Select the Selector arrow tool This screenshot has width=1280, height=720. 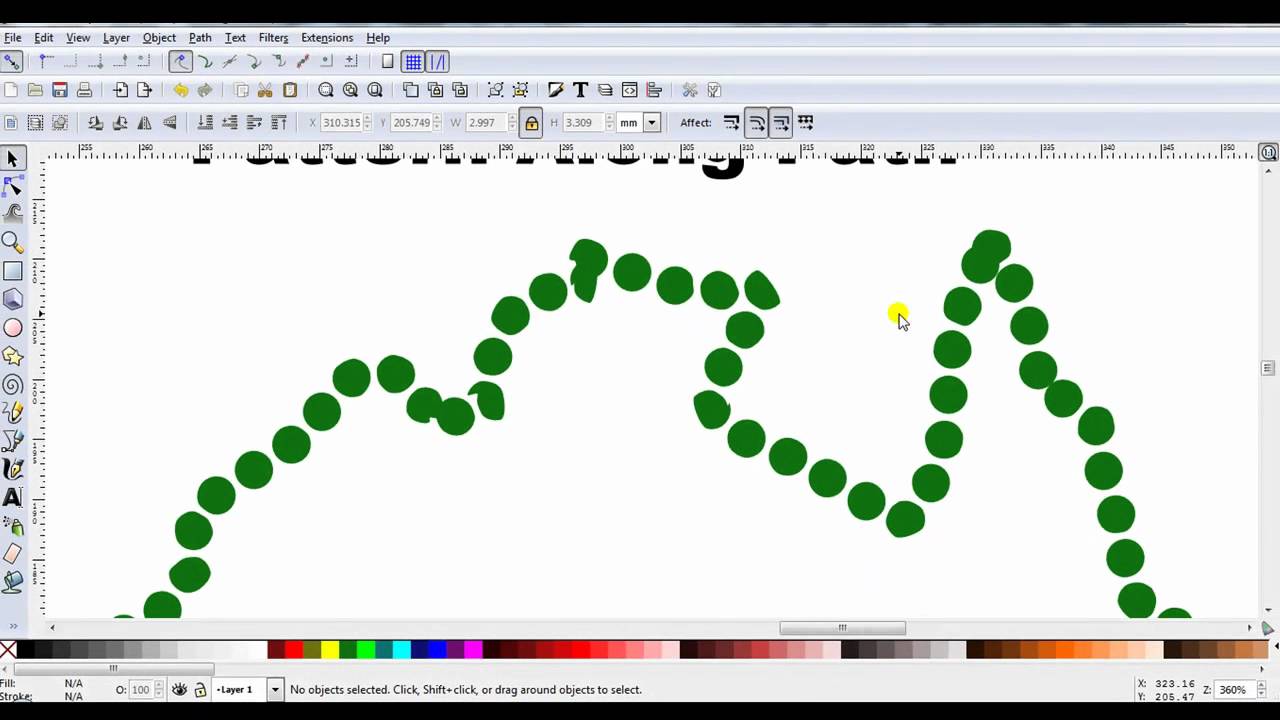[13, 158]
